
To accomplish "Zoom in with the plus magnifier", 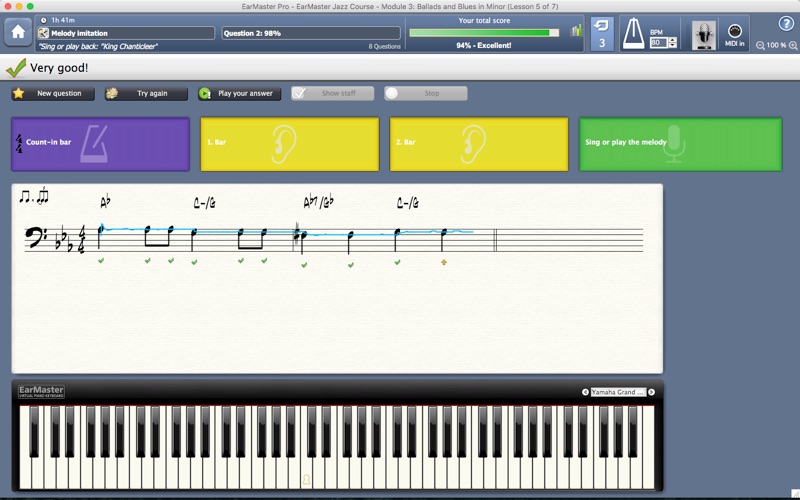I will coord(793,45).
